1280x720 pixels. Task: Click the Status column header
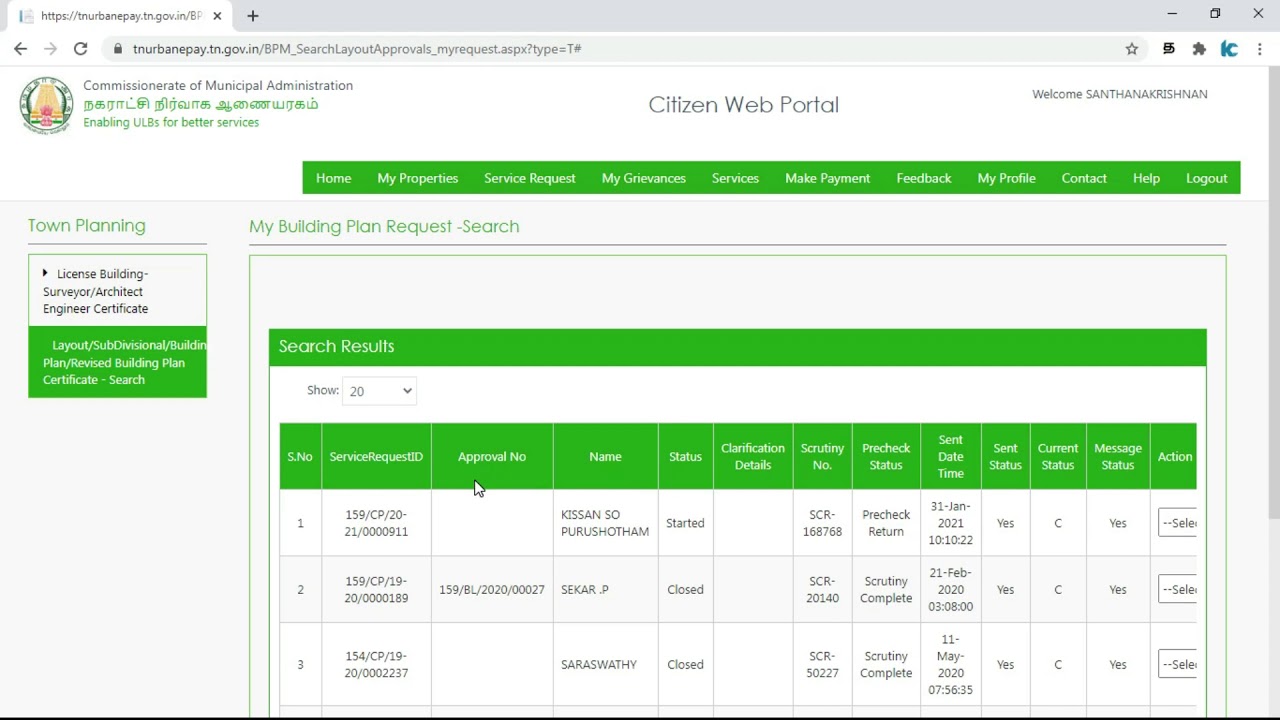pos(685,456)
